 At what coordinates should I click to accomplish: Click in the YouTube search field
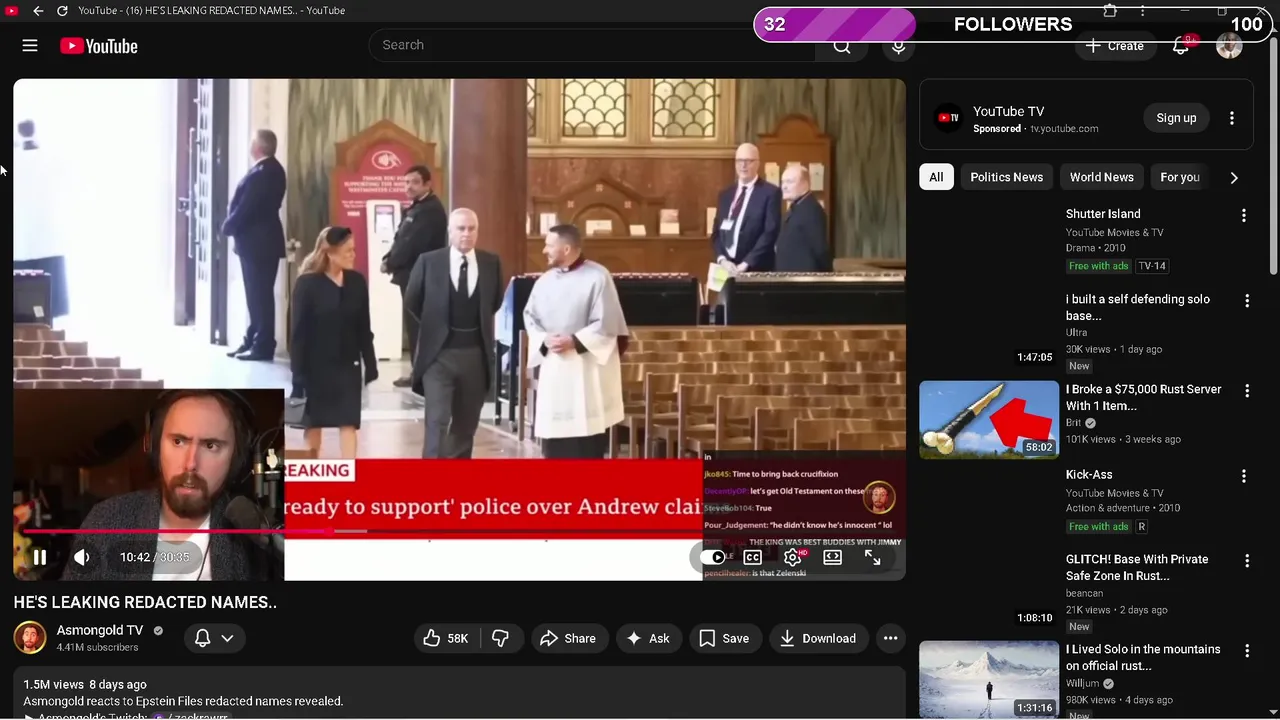pos(594,45)
